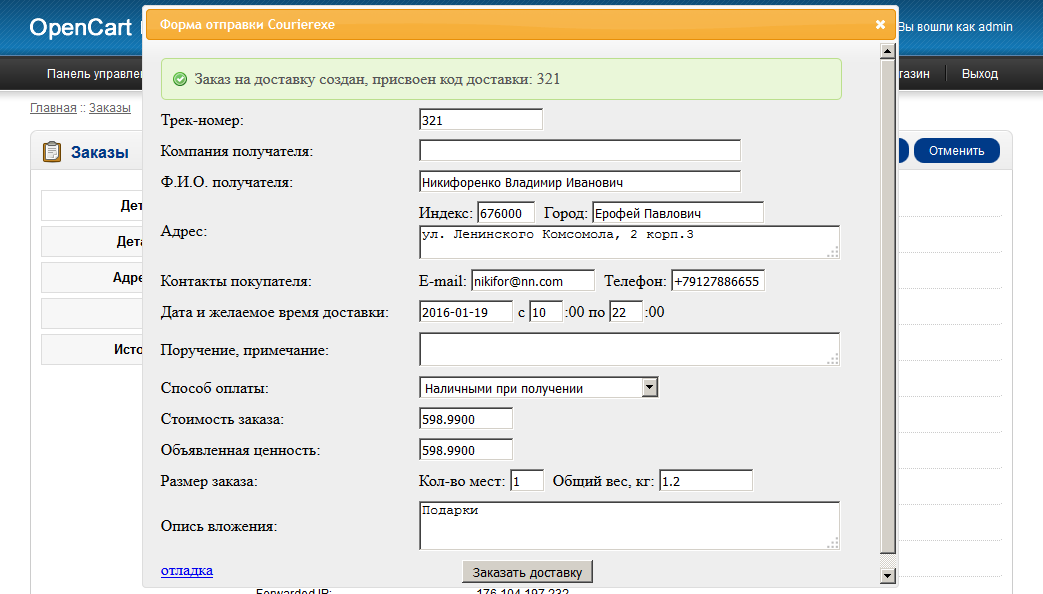Focus the Компания получателя field
The width and height of the screenshot is (1043, 594).
(580, 150)
